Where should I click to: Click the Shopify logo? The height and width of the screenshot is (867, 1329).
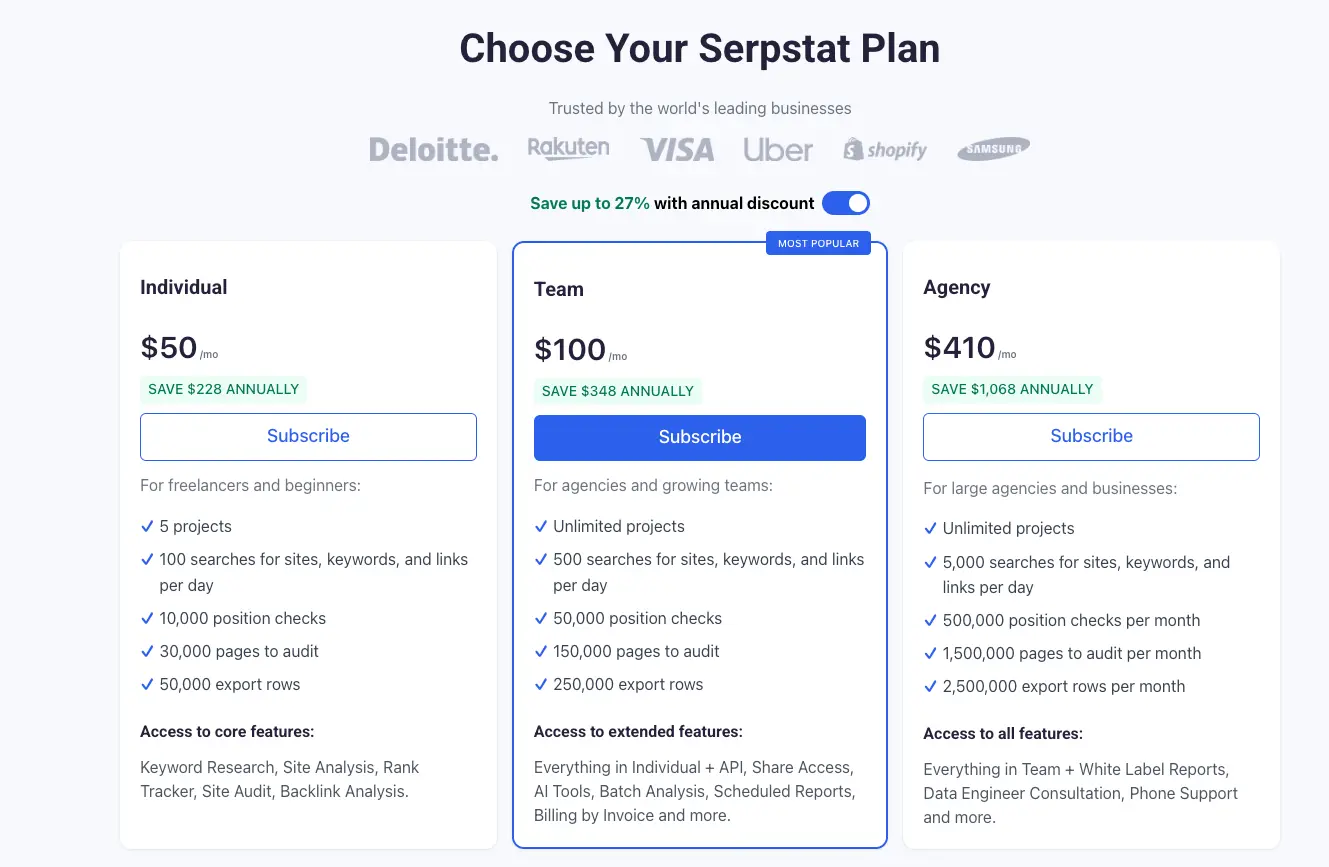[885, 150]
